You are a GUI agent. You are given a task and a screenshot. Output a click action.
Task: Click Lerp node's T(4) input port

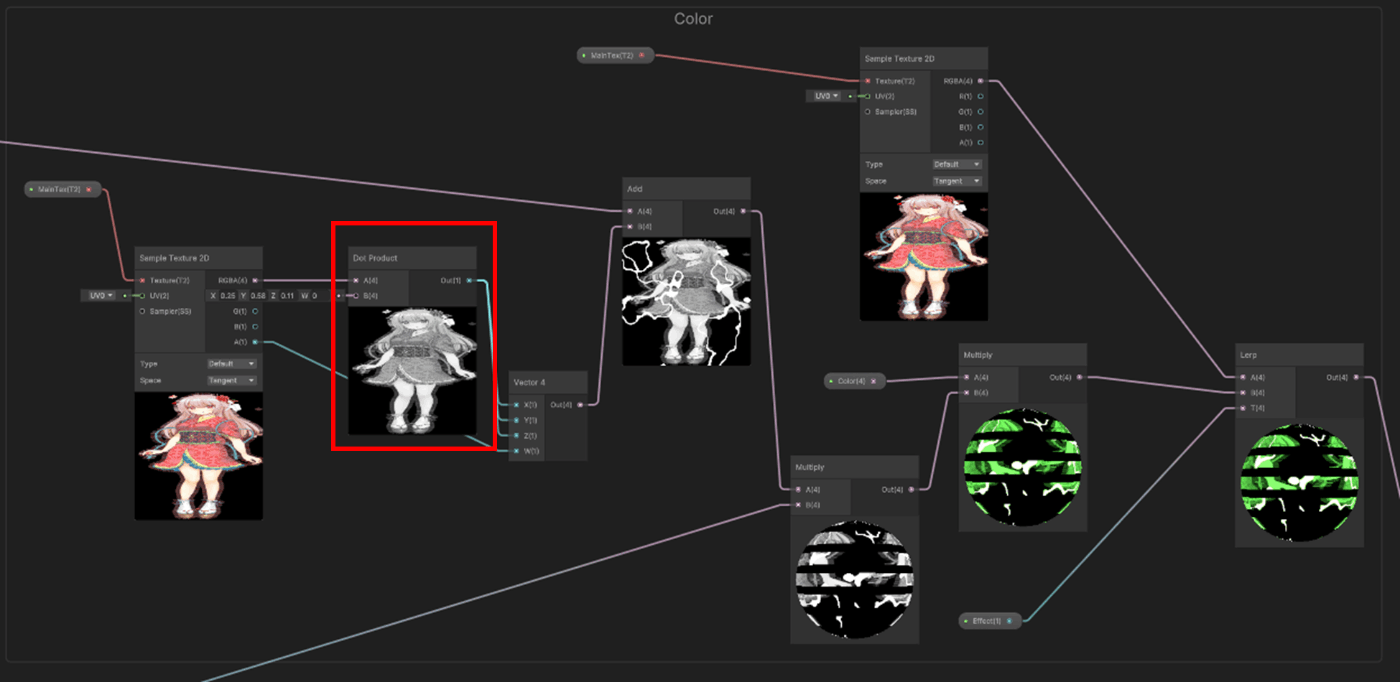coord(1242,408)
